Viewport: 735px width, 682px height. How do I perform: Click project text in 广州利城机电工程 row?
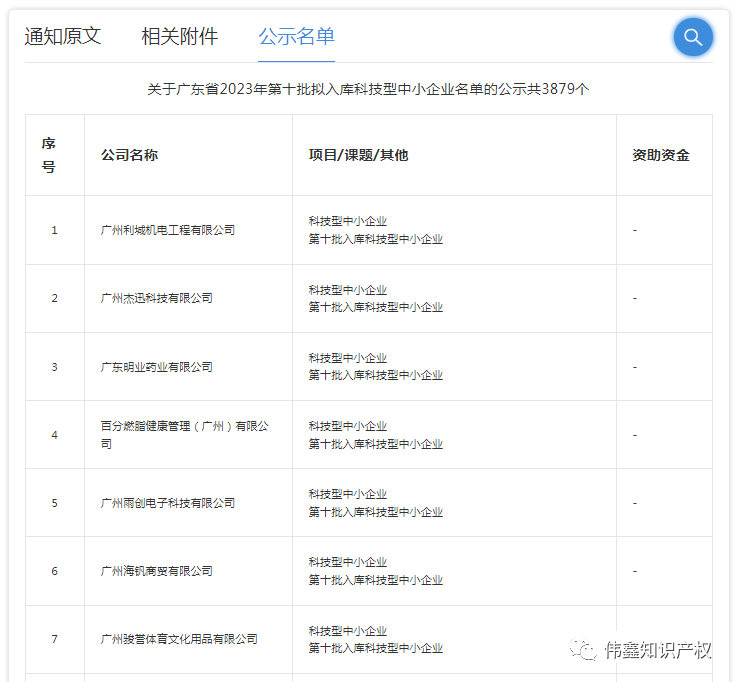(375, 230)
